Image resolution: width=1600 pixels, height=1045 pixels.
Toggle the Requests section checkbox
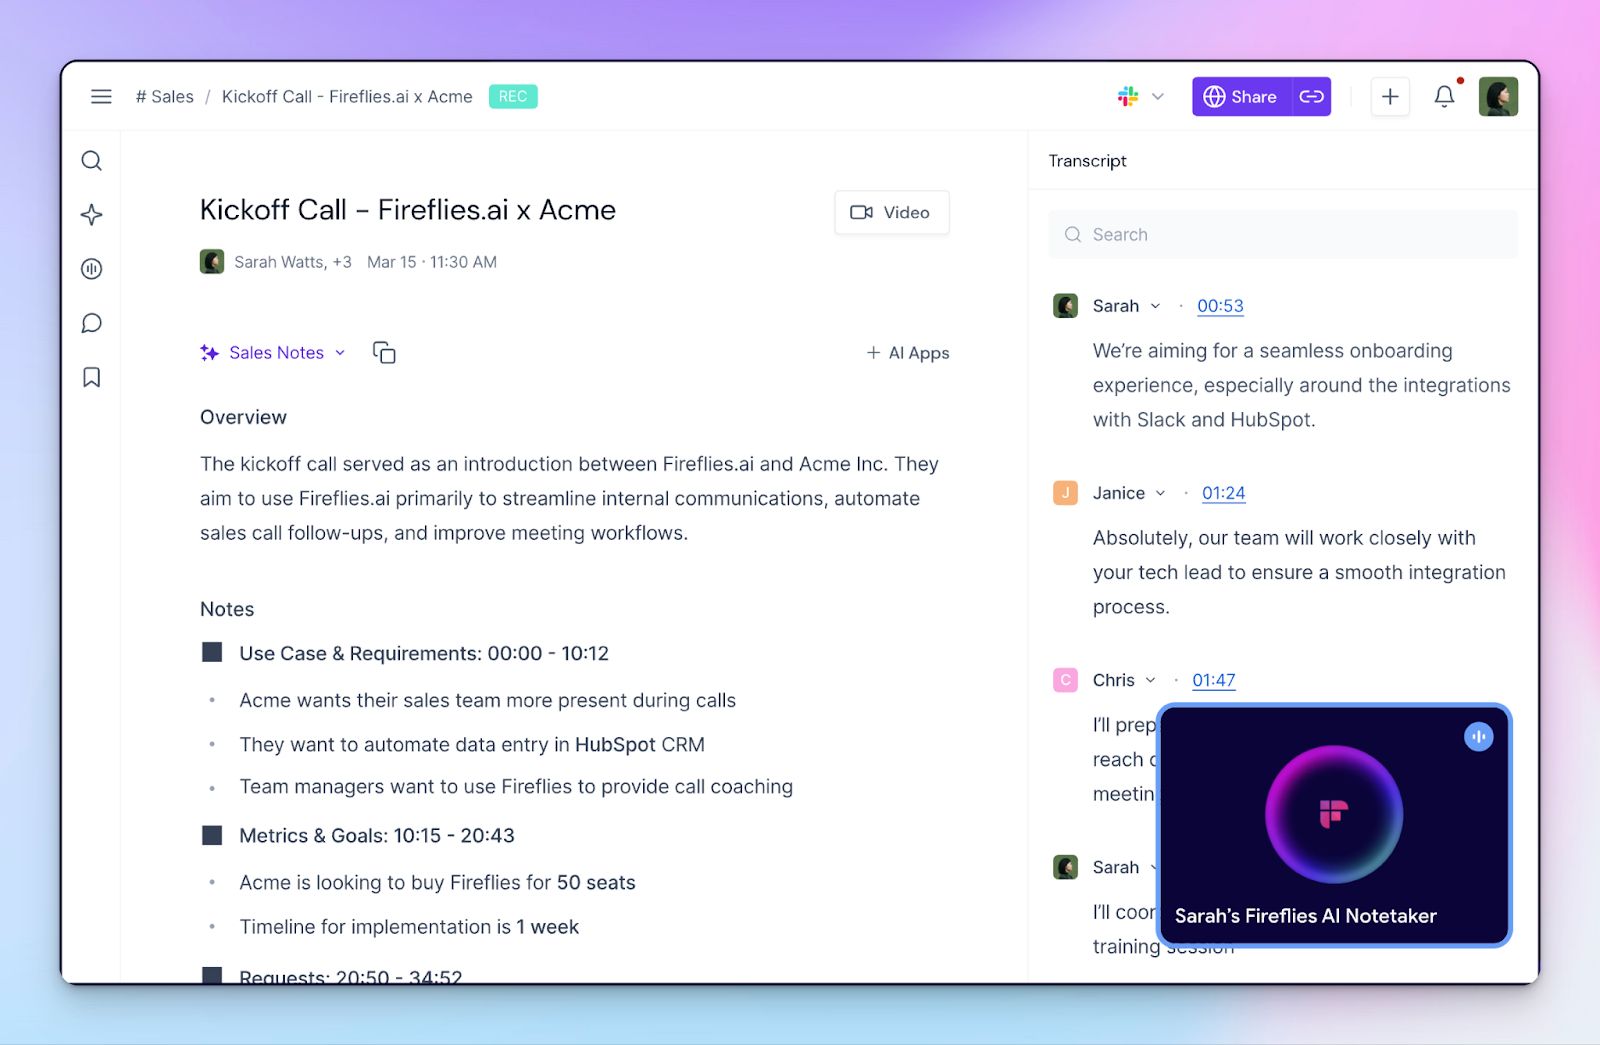(212, 975)
